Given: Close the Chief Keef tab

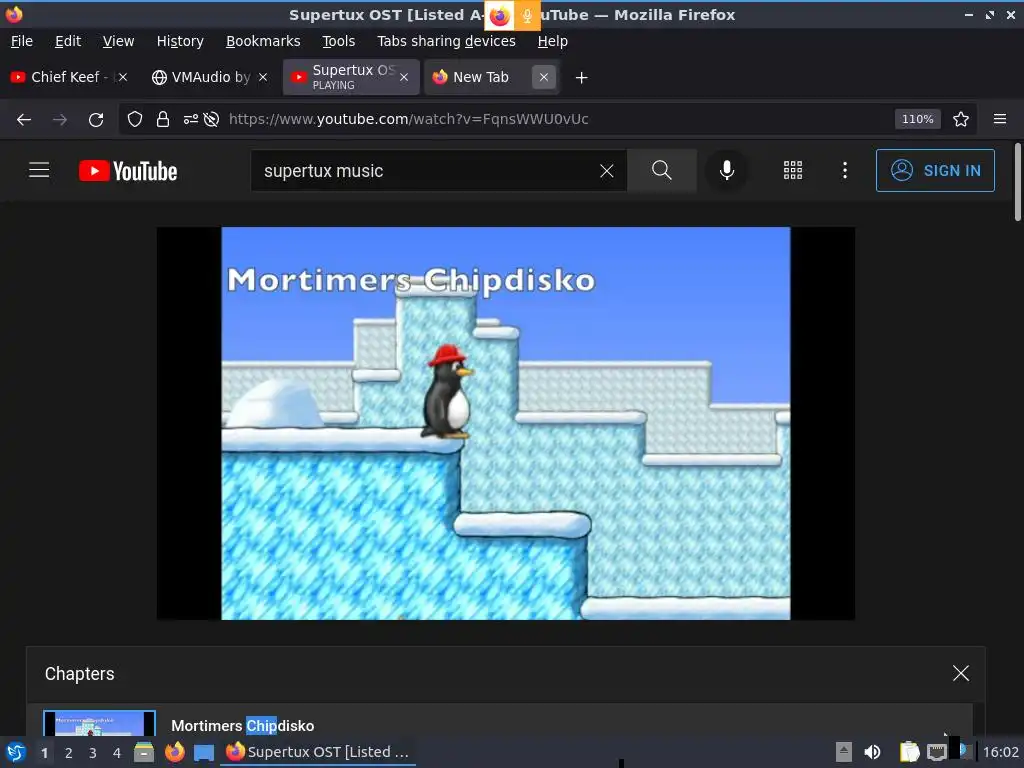Looking at the screenshot, I should 123,77.
